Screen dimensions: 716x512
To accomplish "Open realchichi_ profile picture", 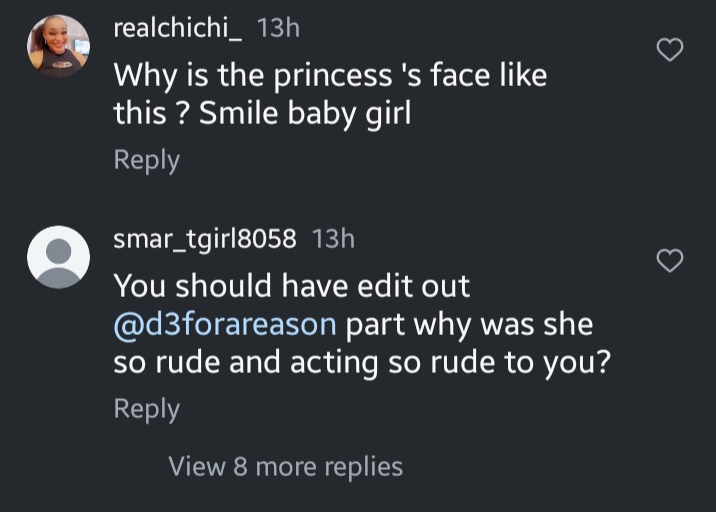I will 58,46.
